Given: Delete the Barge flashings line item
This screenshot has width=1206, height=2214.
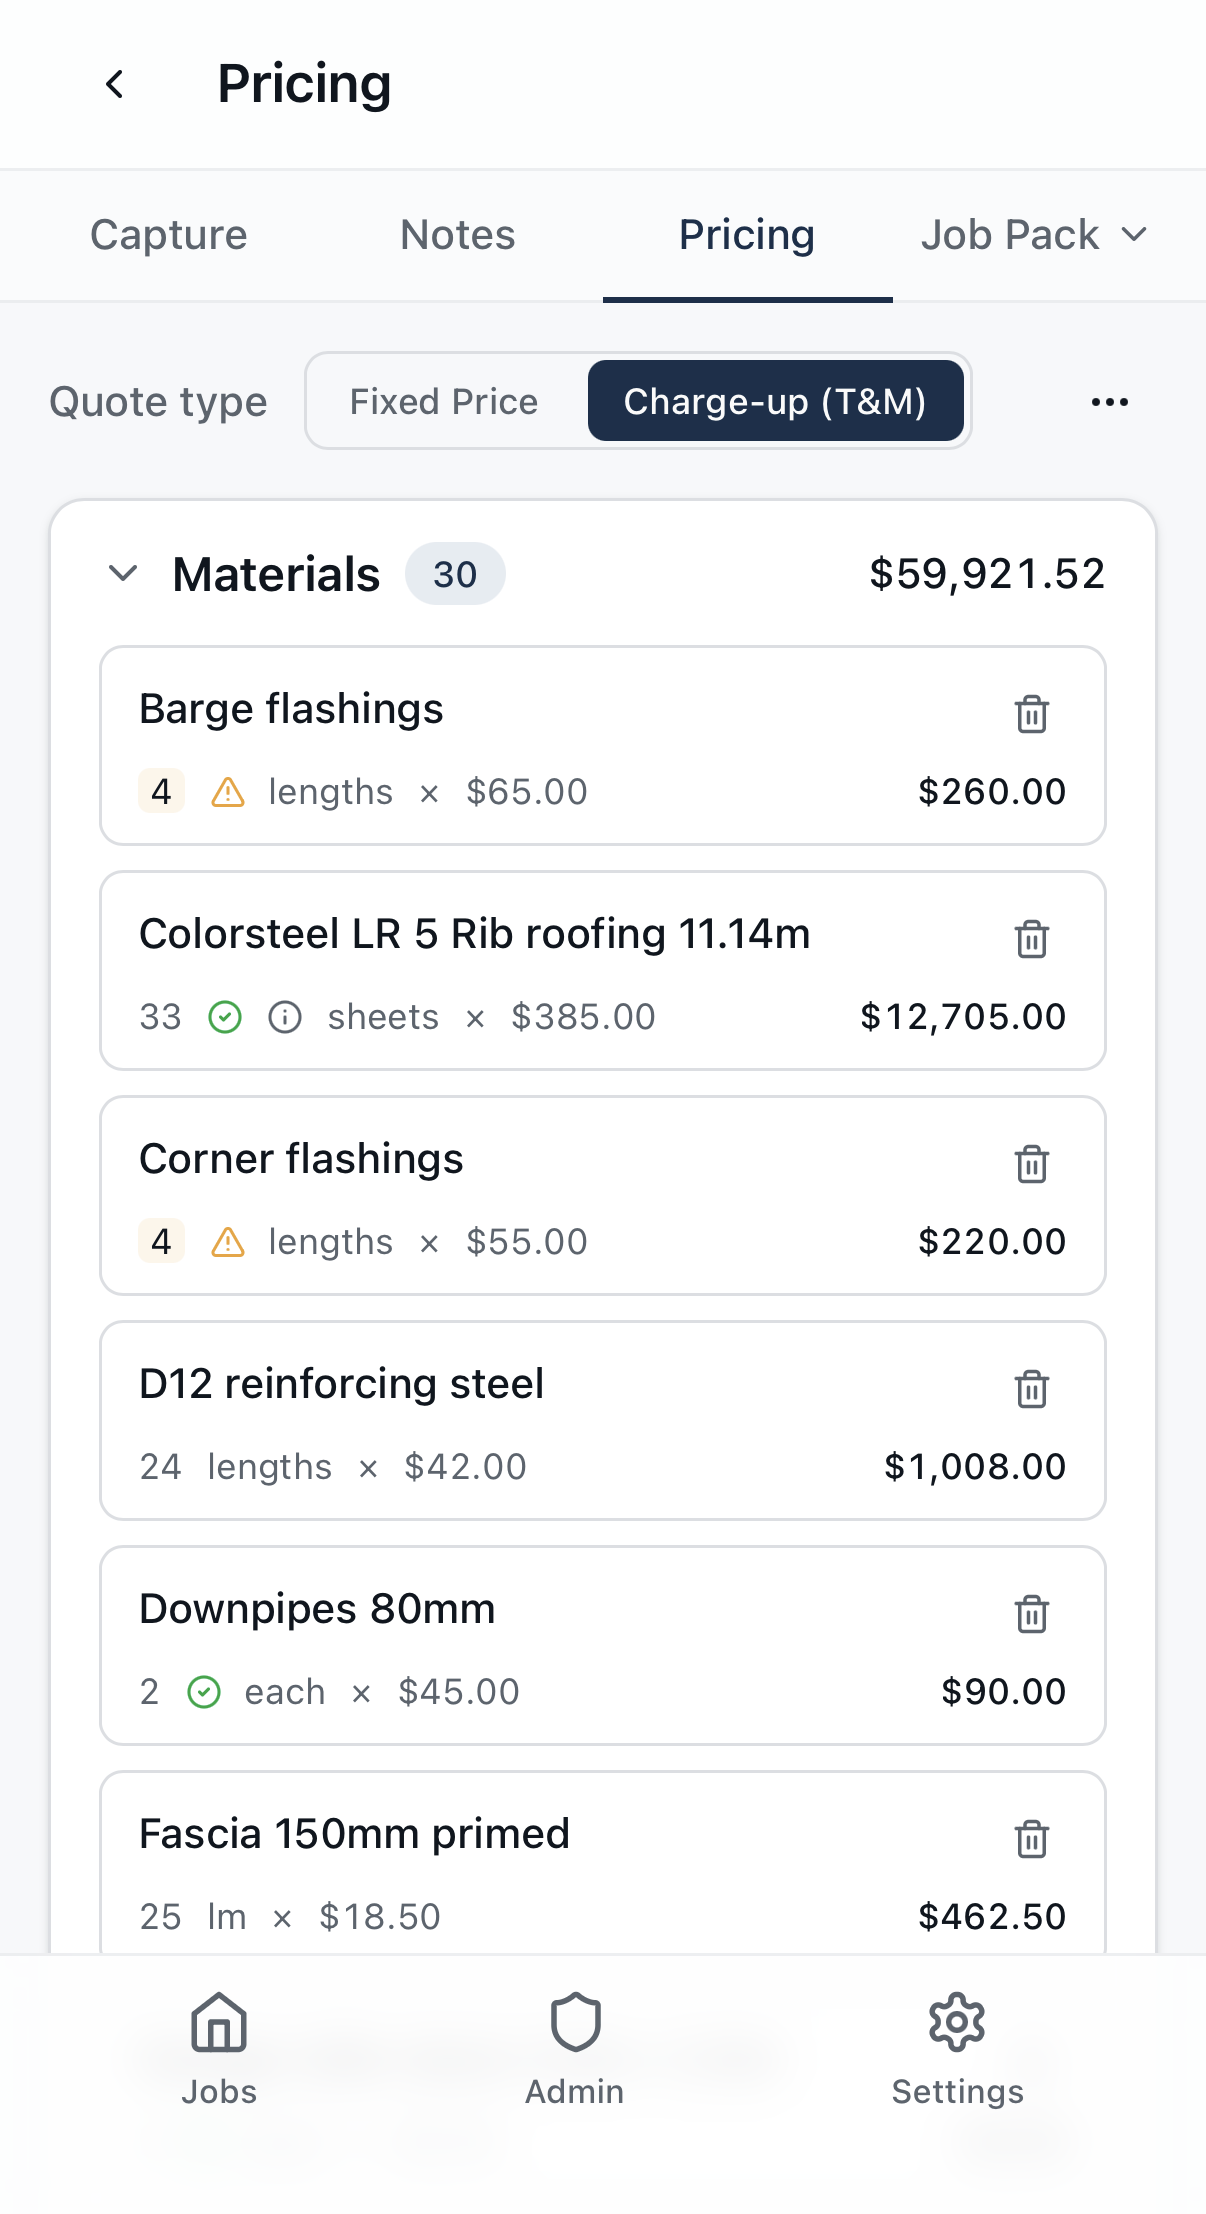Looking at the screenshot, I should coord(1031,714).
